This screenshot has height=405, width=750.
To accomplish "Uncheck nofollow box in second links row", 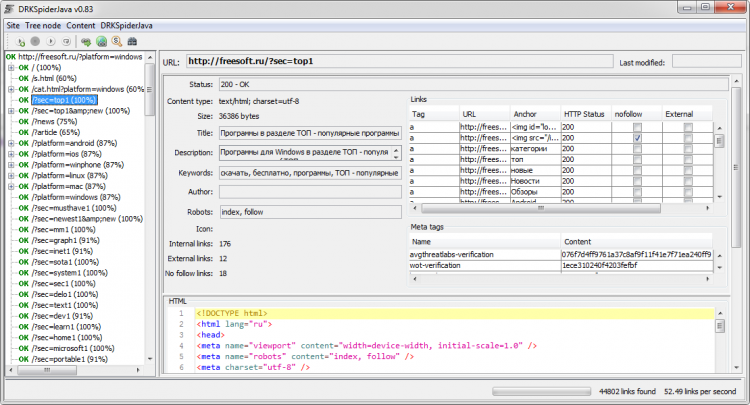I will coord(637,139).
